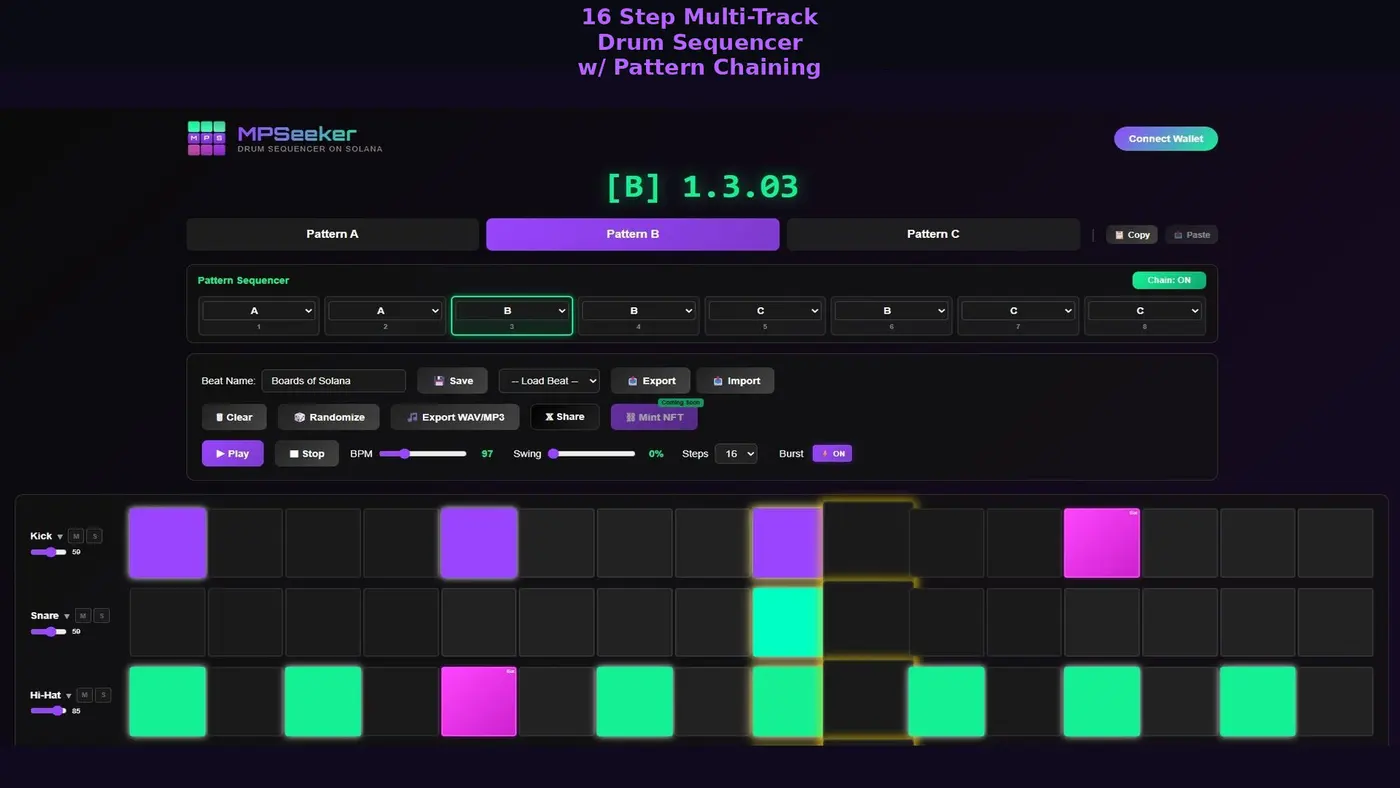1400x788 pixels.
Task: Save the beat with Save button
Action: click(452, 381)
